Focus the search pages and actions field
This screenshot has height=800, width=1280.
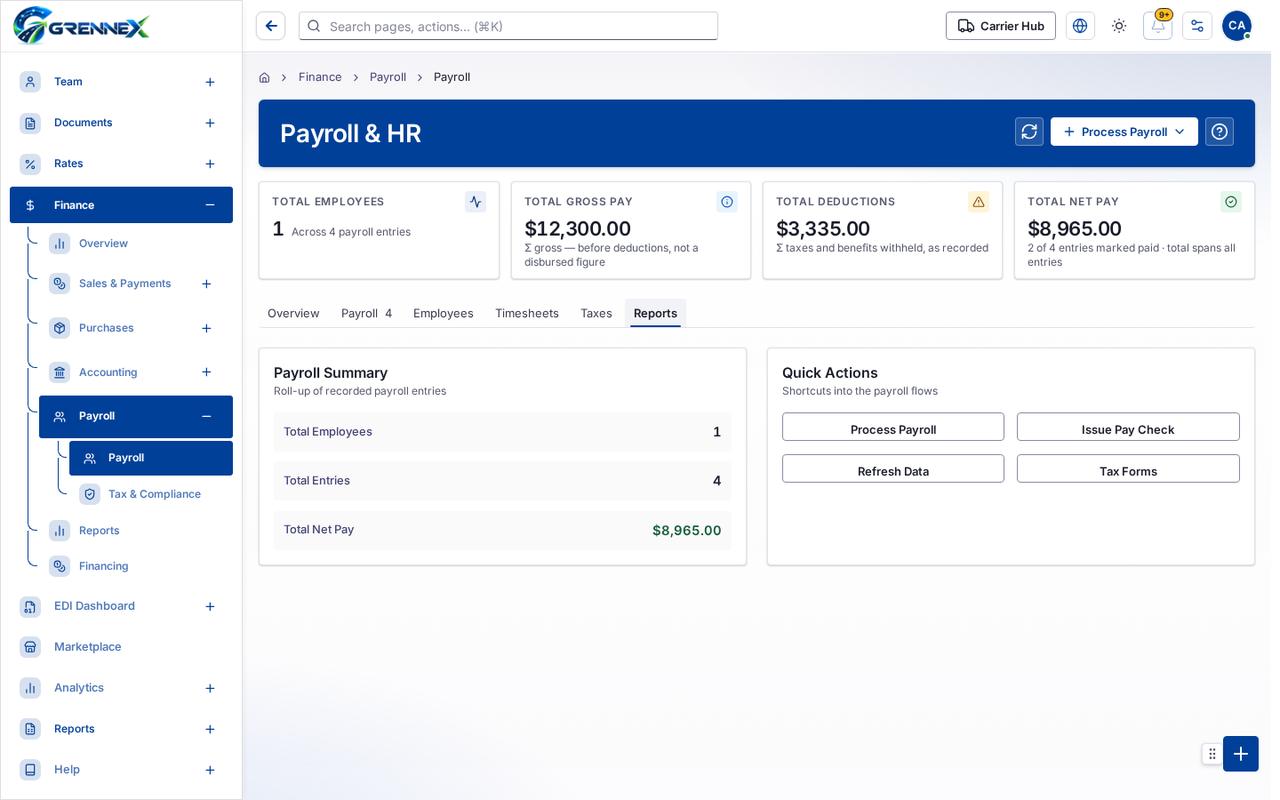click(x=508, y=26)
